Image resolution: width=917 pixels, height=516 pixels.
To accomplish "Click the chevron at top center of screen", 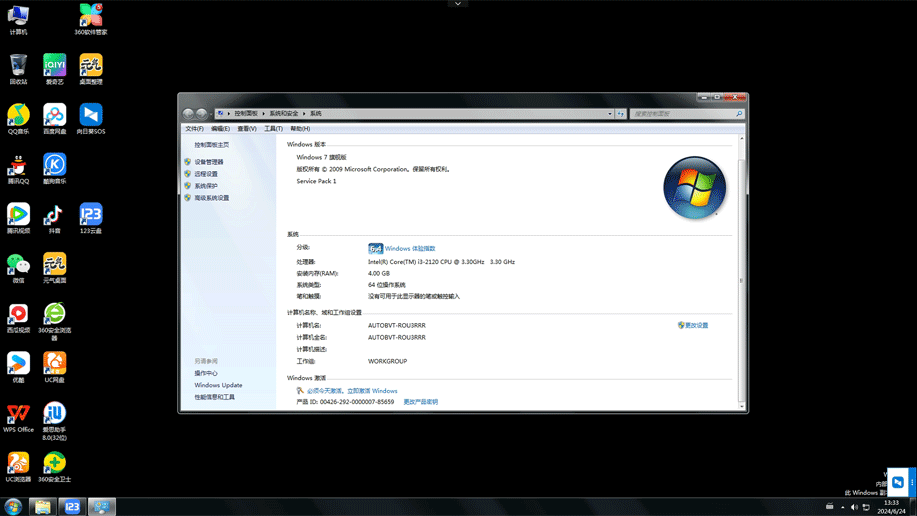I will tap(458, 4).
